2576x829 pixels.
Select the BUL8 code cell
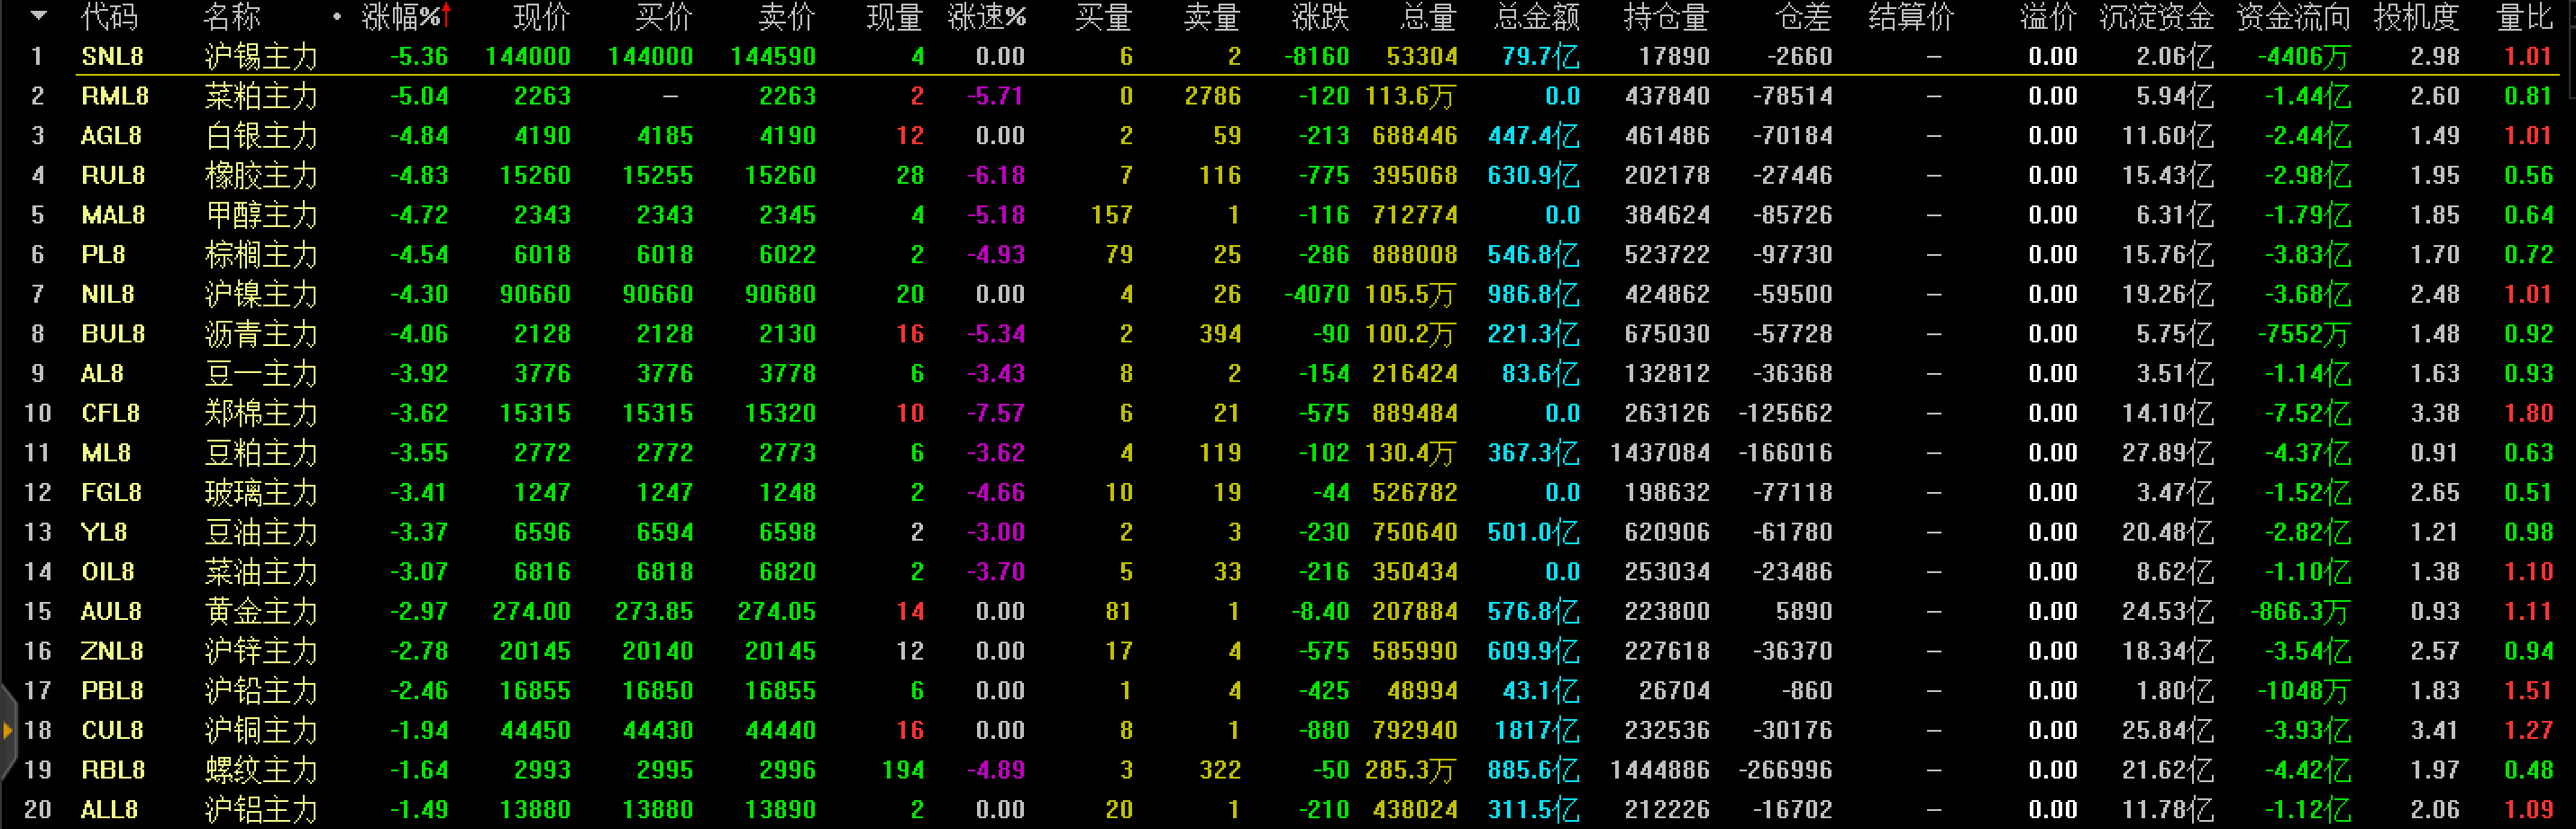(113, 334)
